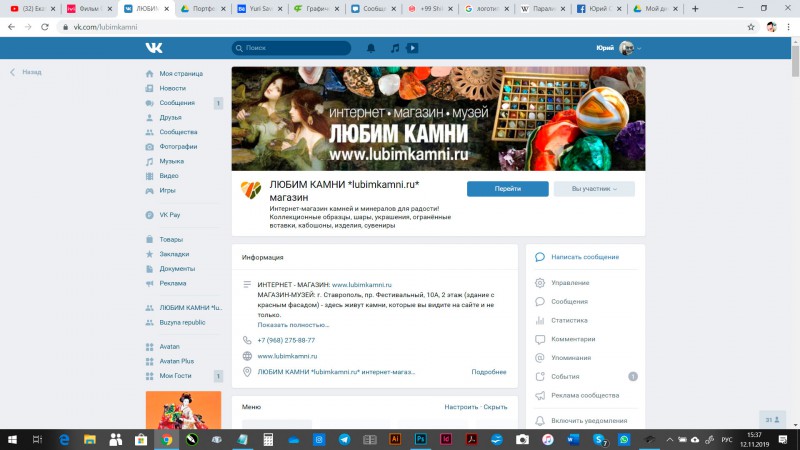Open Сообщения in left sidebar menu

[x=177, y=103]
